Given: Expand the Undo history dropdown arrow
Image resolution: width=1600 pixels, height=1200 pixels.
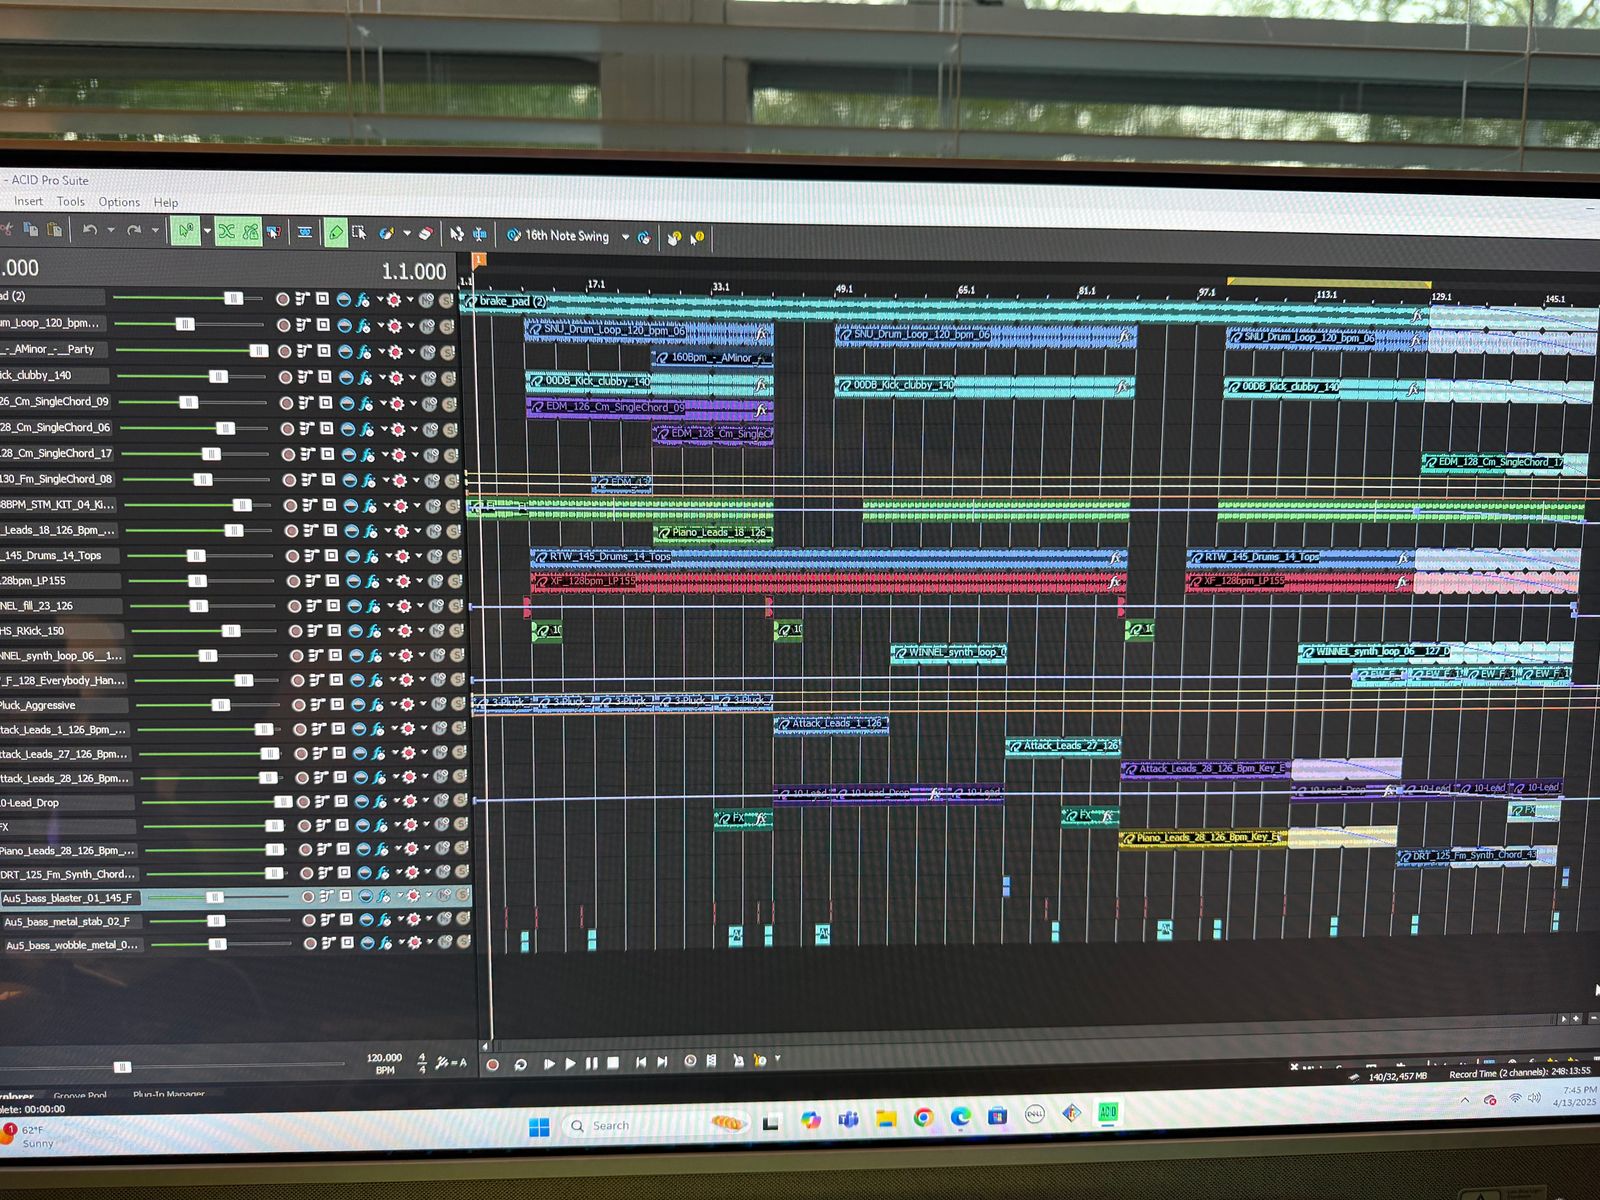Looking at the screenshot, I should tap(110, 231).
